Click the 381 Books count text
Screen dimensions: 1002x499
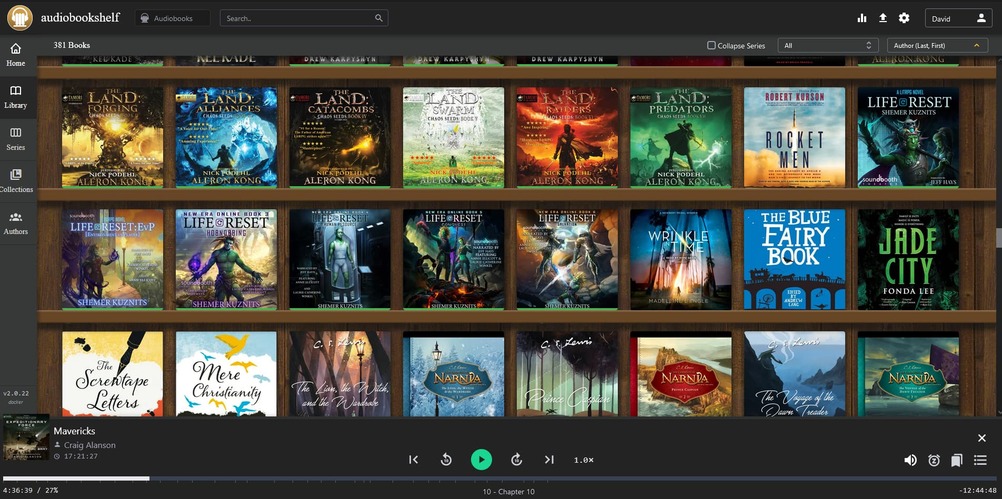[x=72, y=45]
